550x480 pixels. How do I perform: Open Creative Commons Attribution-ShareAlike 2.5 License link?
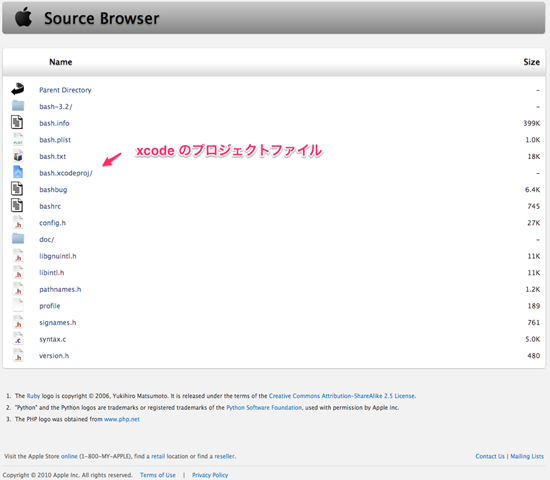tap(342, 396)
